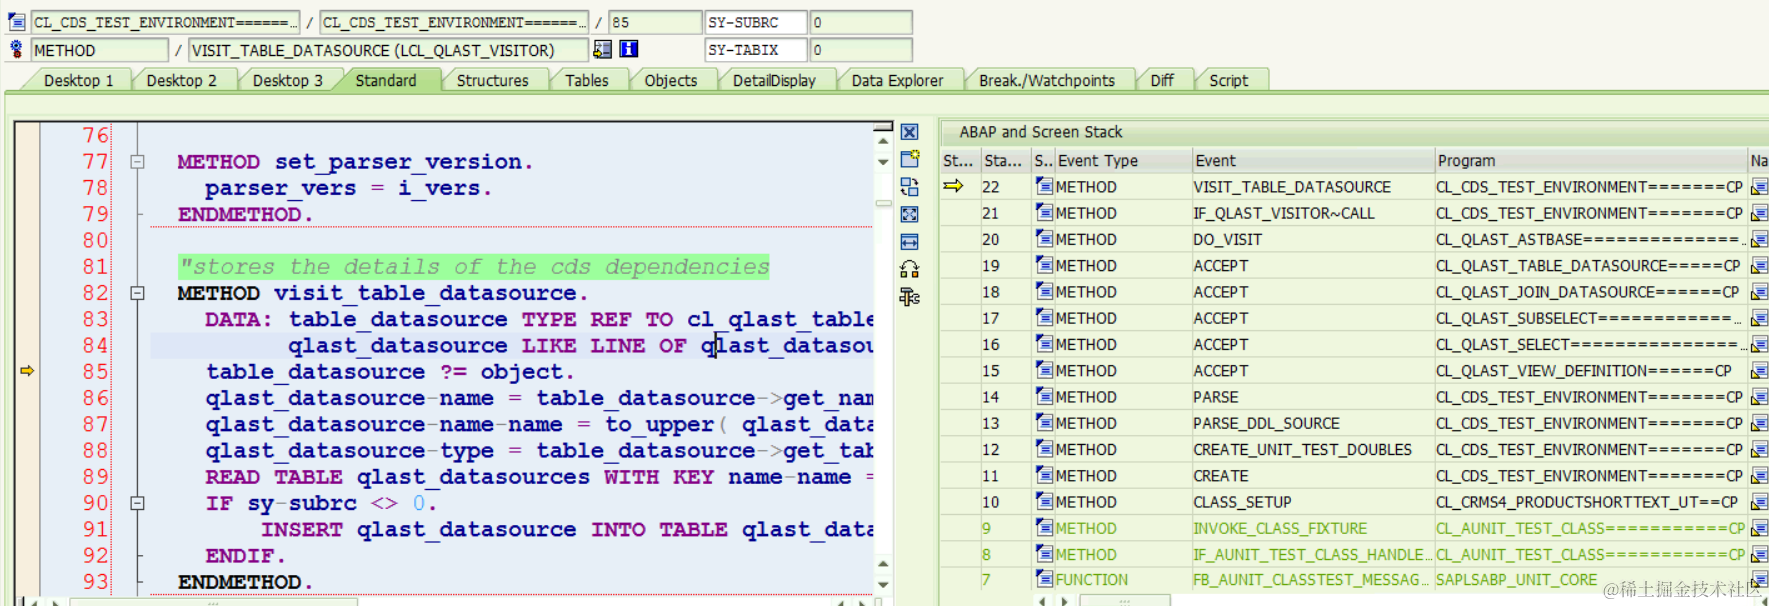The height and width of the screenshot is (606, 1769).
Task: Click the METHOD icon in stack row 15
Action: pos(1044,370)
